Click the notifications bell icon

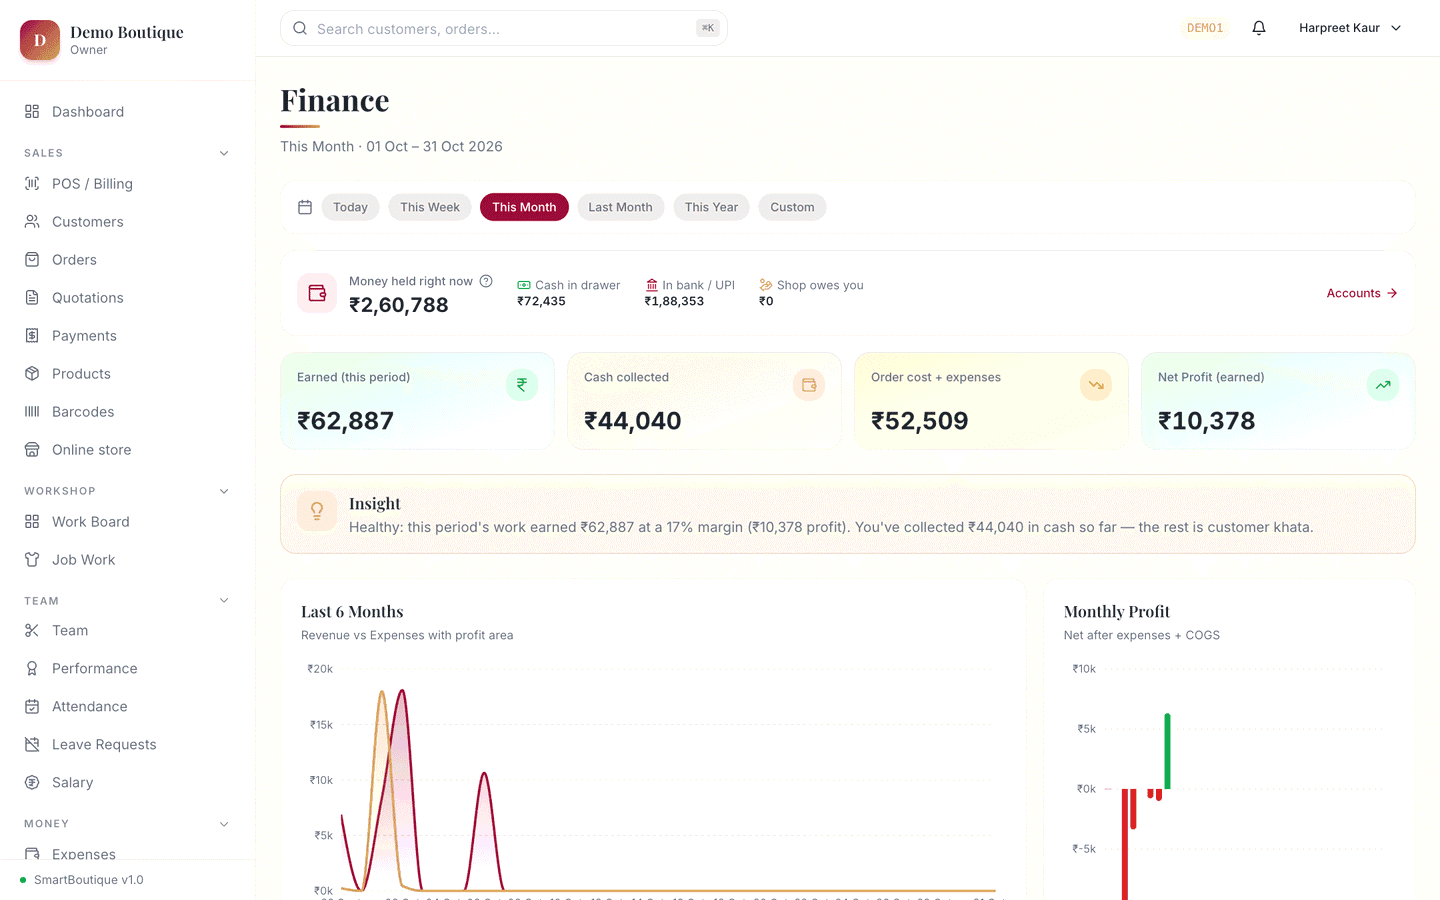point(1259,28)
